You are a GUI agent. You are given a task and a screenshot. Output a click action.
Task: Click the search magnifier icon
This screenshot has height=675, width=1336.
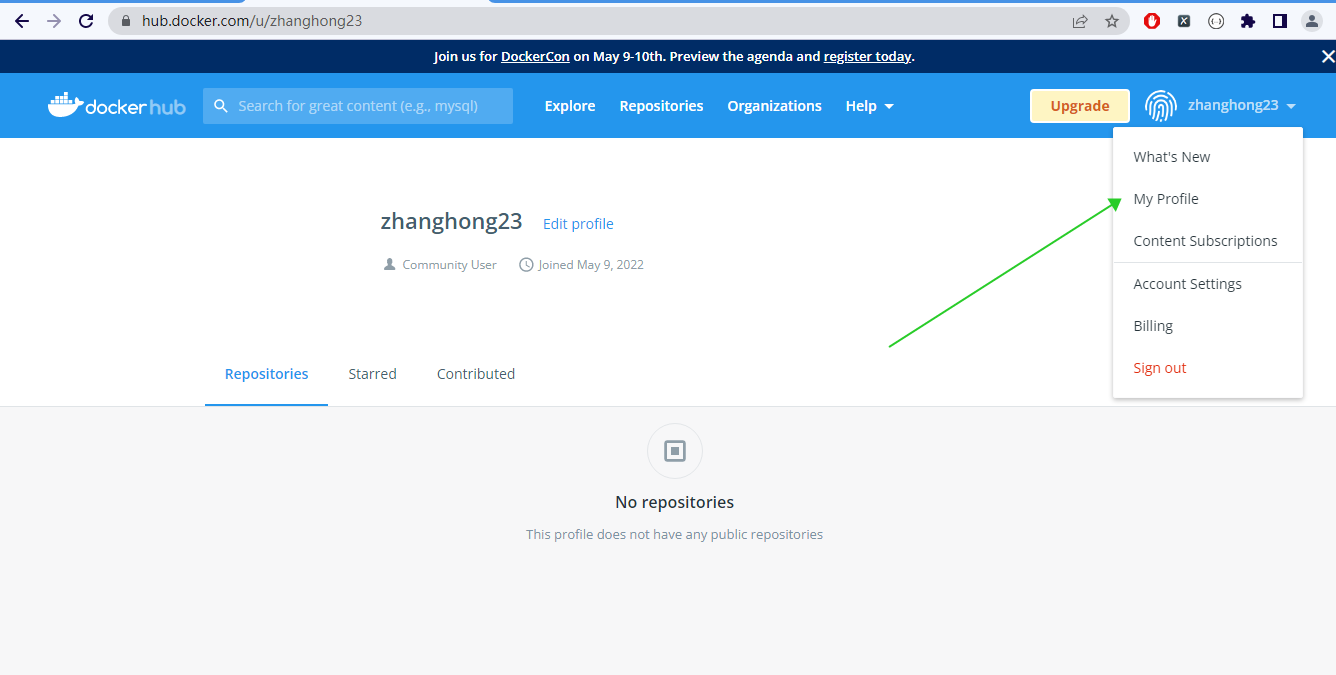tap(221, 106)
